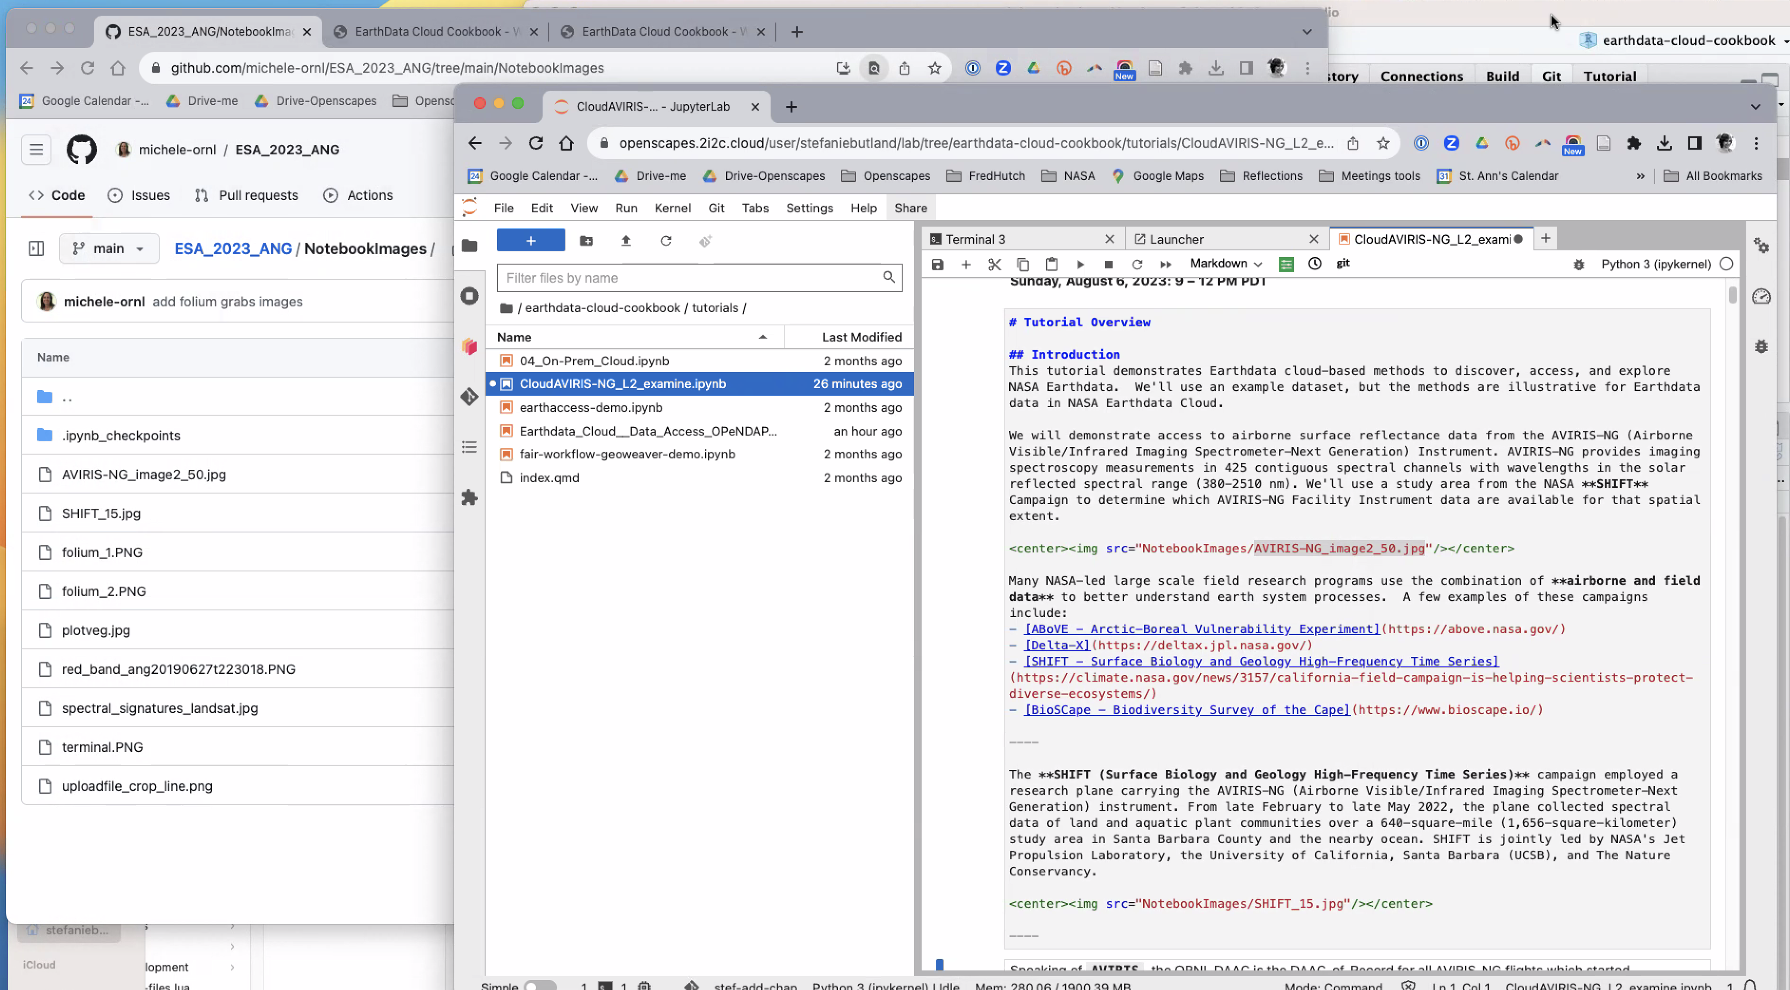This screenshot has width=1790, height=990.
Task: Open the Kernel menu
Action: point(672,208)
